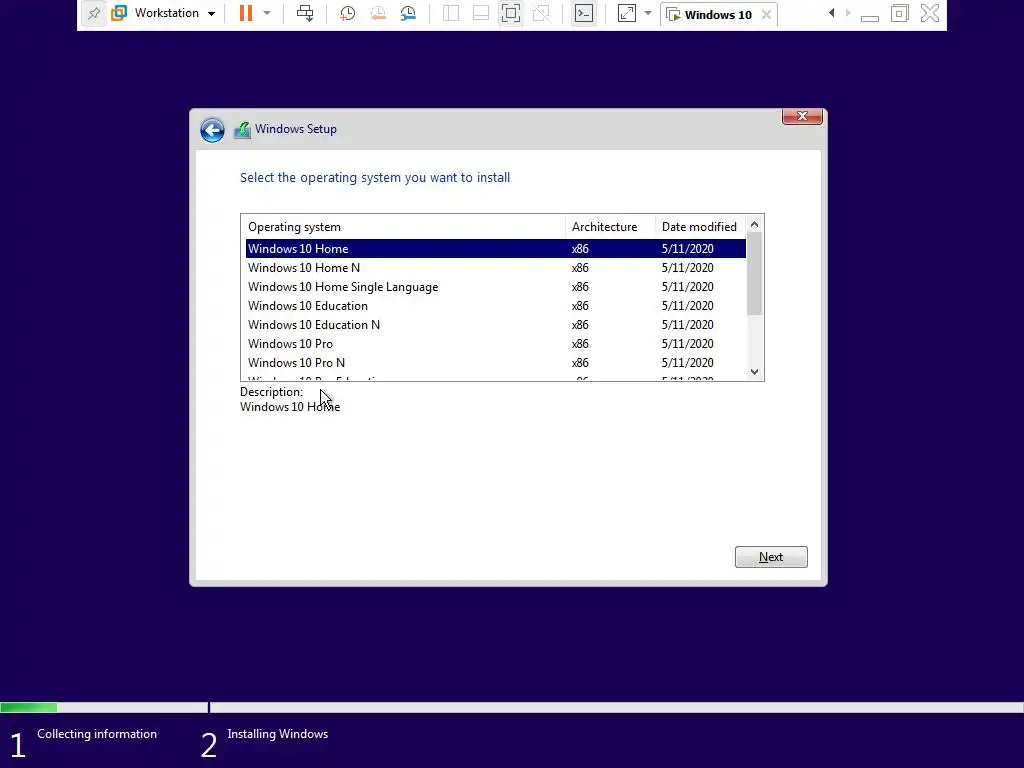Screen dimensions: 1024x768
Task: Send Ctrl+Alt+Del to the VM
Action: (x=305, y=13)
